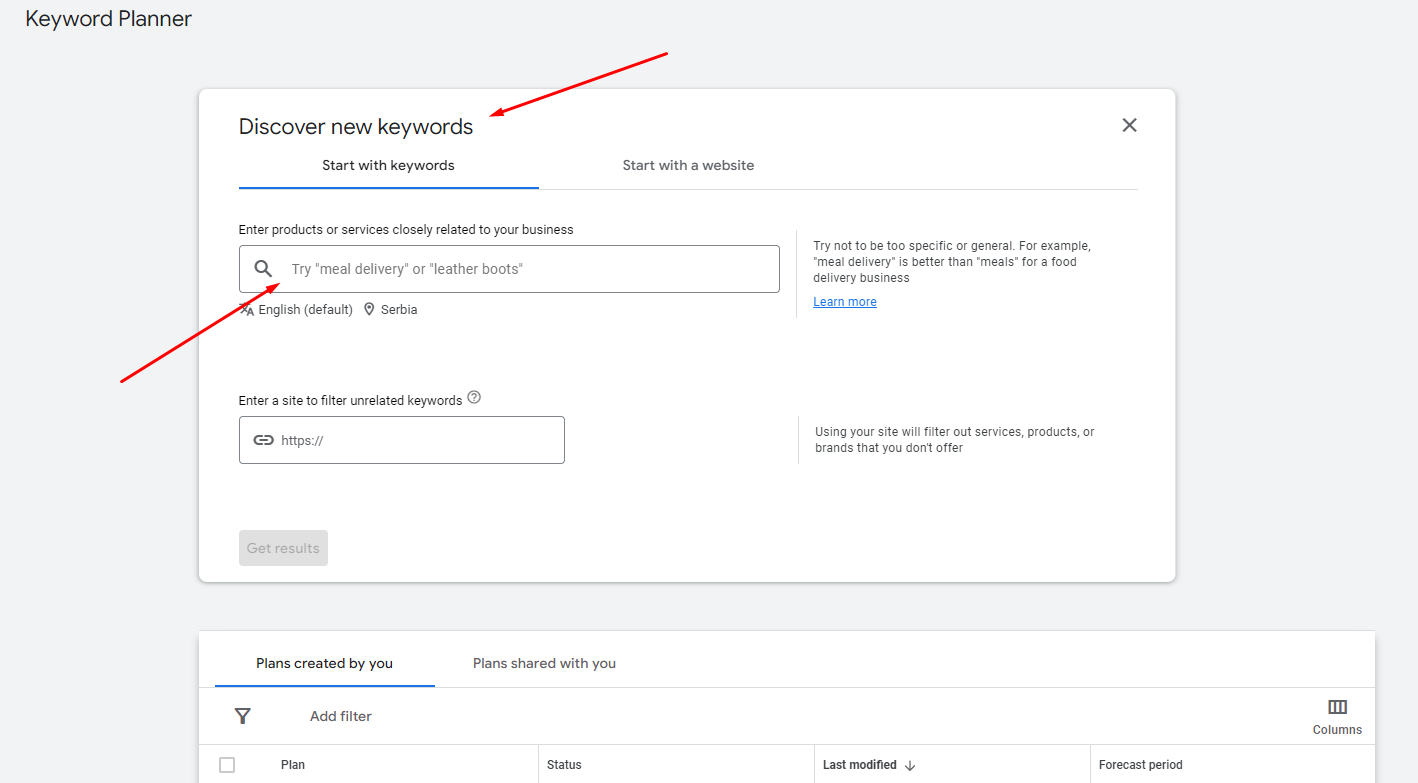Viewport: 1418px width, 783px height.
Task: Click the help icon next to site filter
Action: click(474, 398)
